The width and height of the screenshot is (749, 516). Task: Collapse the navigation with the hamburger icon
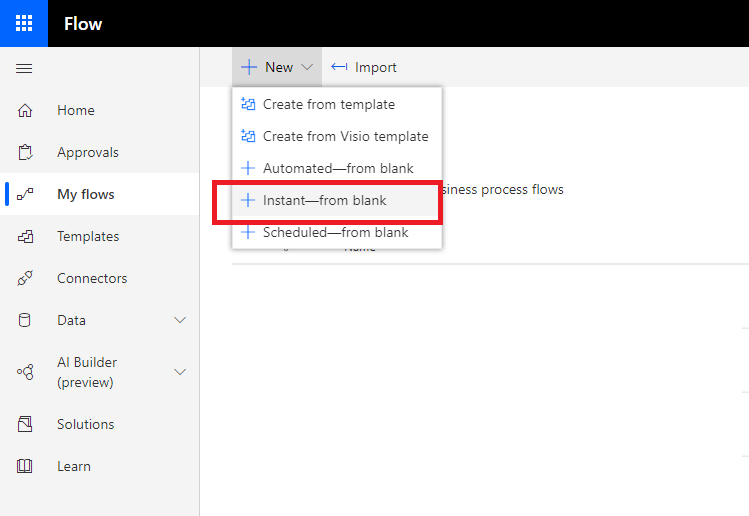24,68
